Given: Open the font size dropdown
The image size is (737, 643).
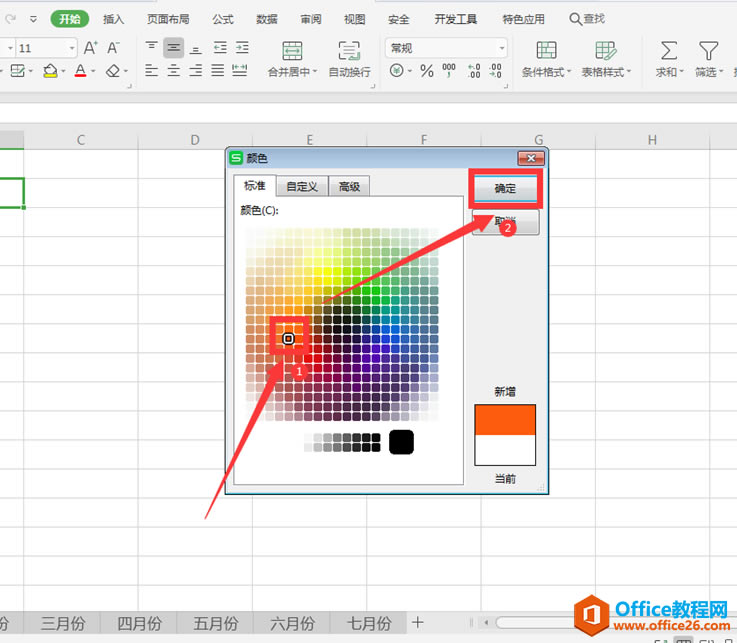Looking at the screenshot, I should pos(72,48).
